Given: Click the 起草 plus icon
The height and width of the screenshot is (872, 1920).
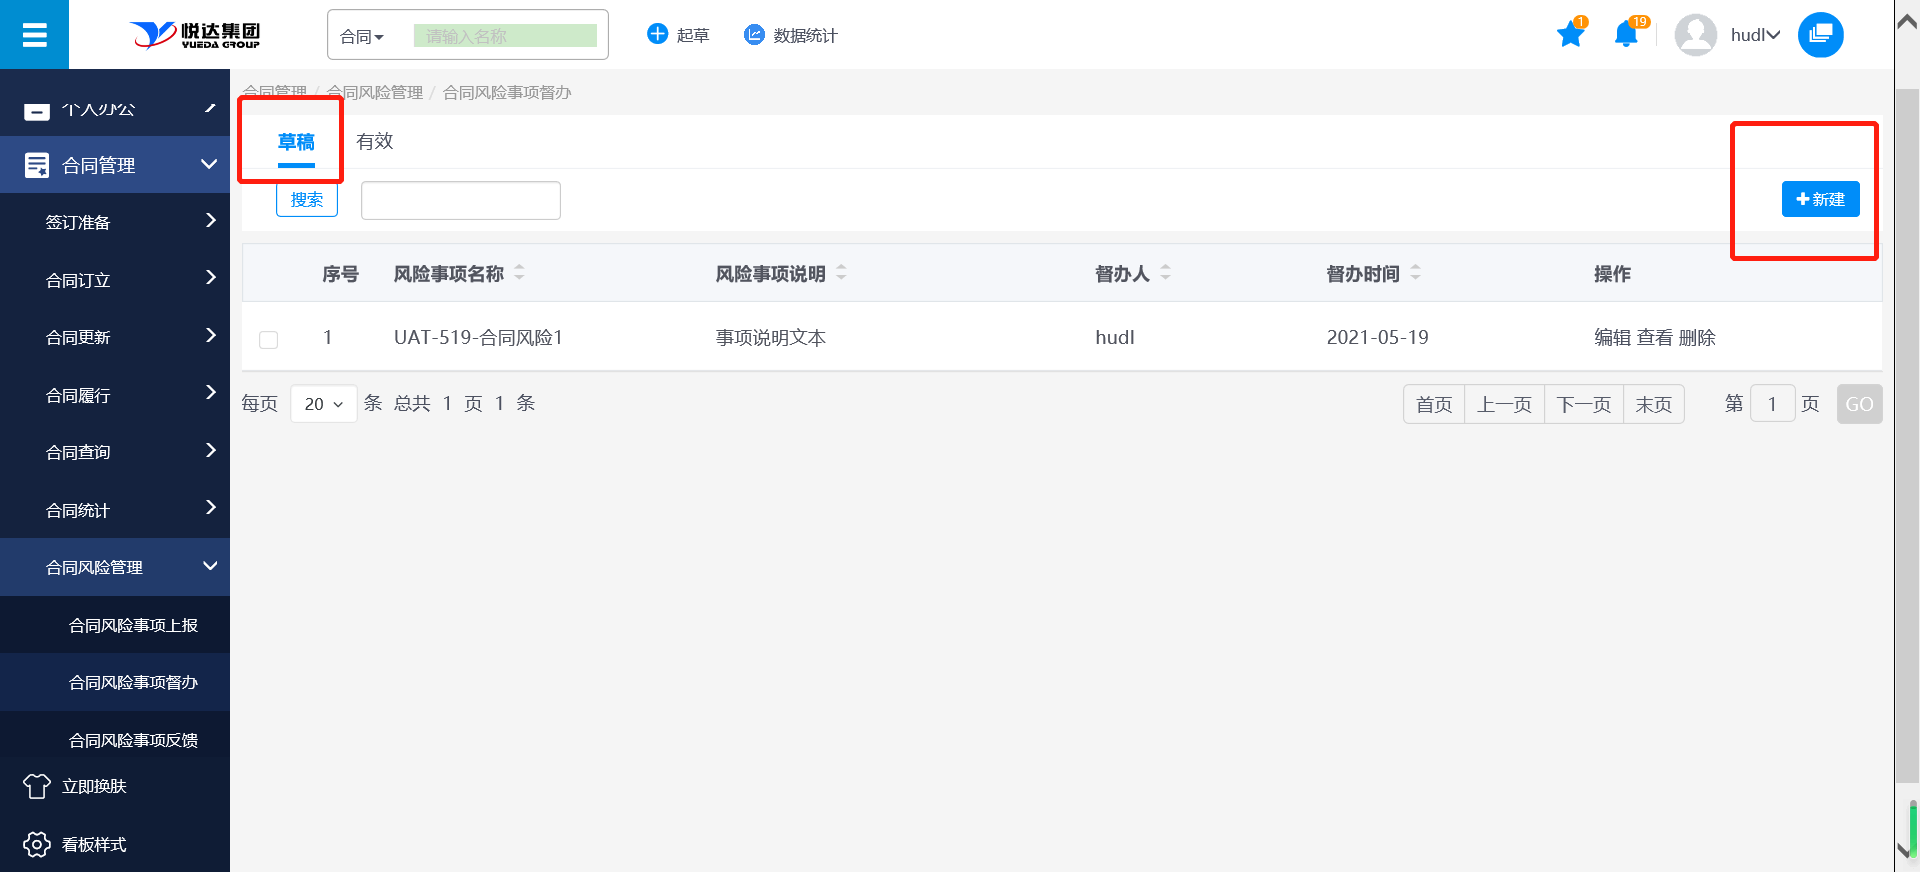Looking at the screenshot, I should point(657,35).
